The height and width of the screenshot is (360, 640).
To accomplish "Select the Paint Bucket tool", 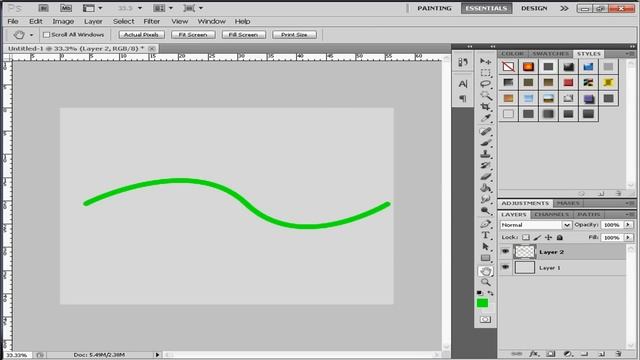I will point(485,188).
